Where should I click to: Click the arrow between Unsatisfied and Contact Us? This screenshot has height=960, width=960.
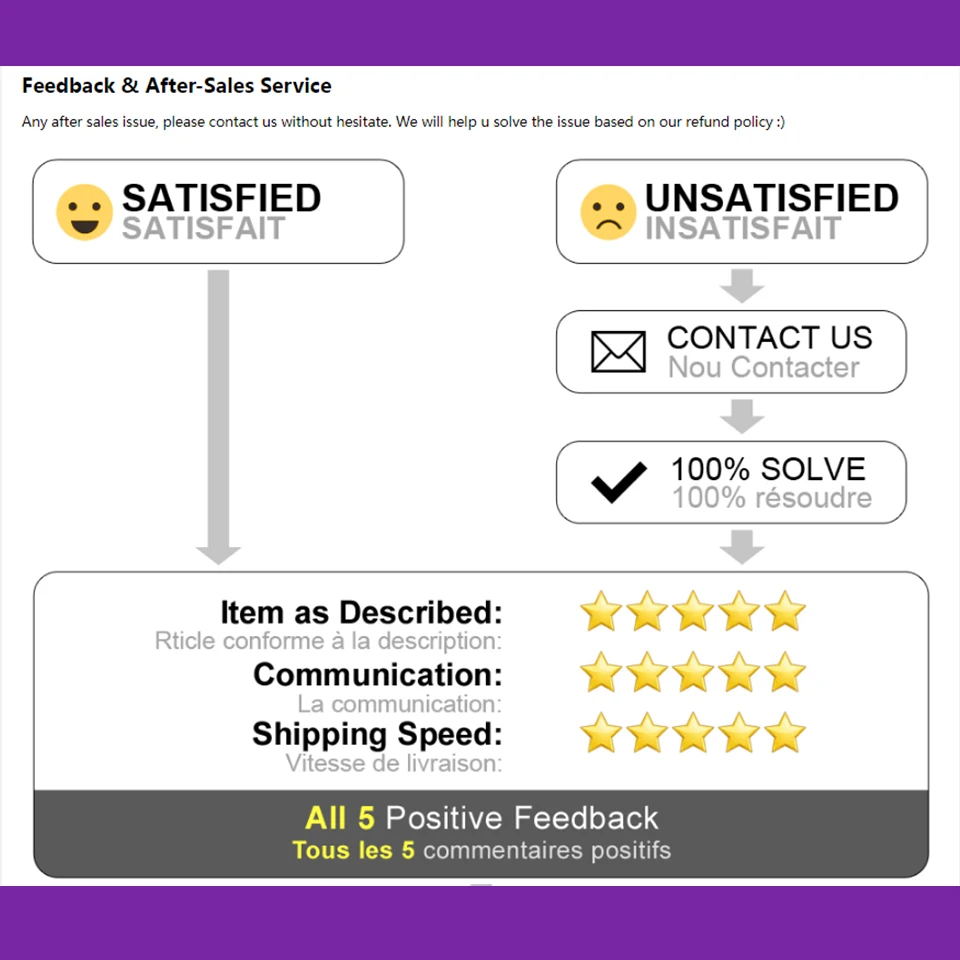click(x=742, y=286)
